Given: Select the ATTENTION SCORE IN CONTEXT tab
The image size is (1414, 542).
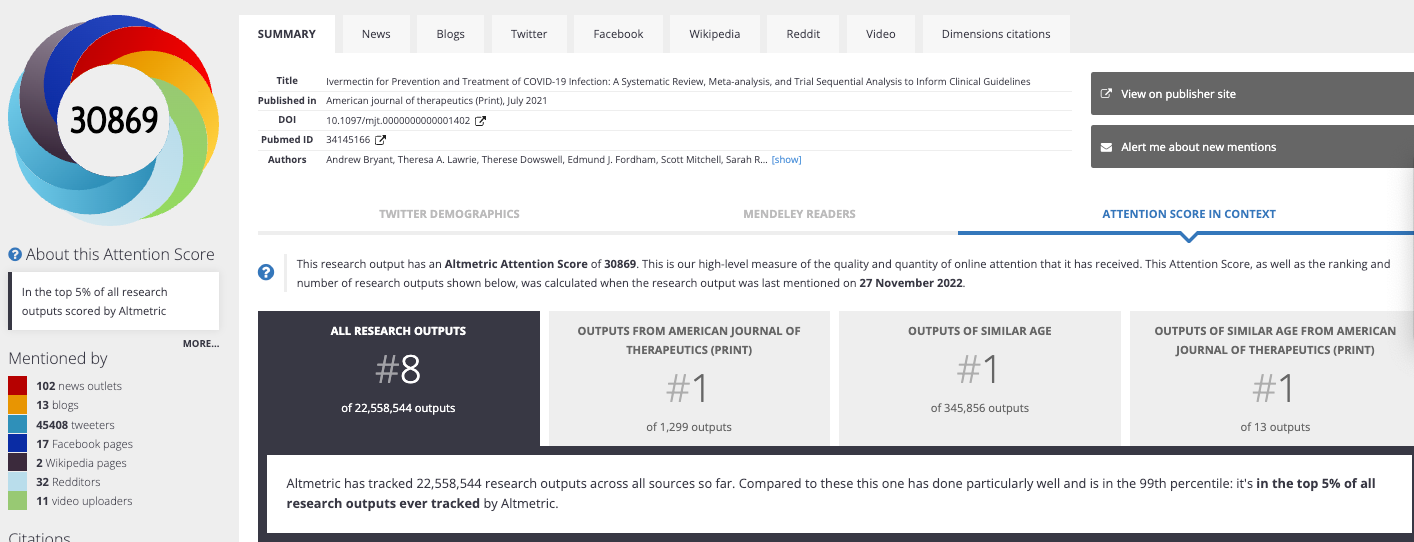Looking at the screenshot, I should [x=1189, y=214].
